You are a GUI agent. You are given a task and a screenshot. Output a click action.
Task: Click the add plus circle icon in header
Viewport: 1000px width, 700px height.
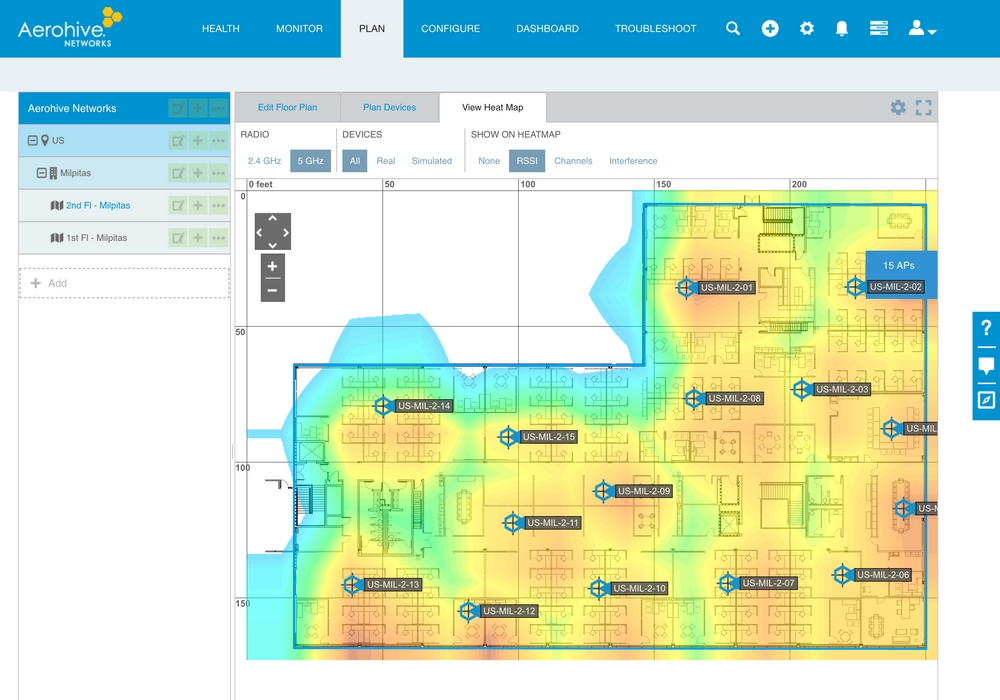pyautogui.click(x=770, y=29)
